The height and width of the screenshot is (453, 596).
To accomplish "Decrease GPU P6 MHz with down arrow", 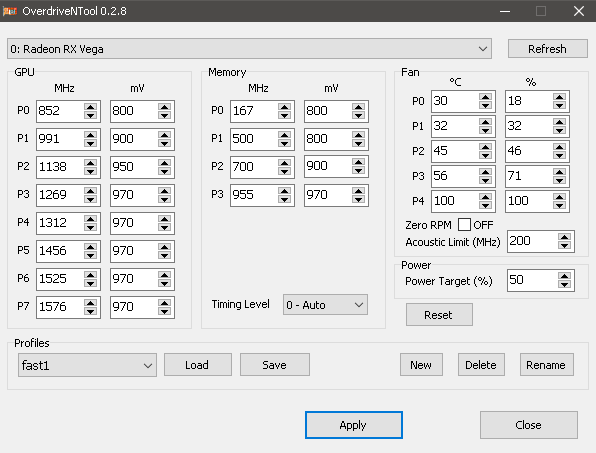I will click(x=90, y=283).
